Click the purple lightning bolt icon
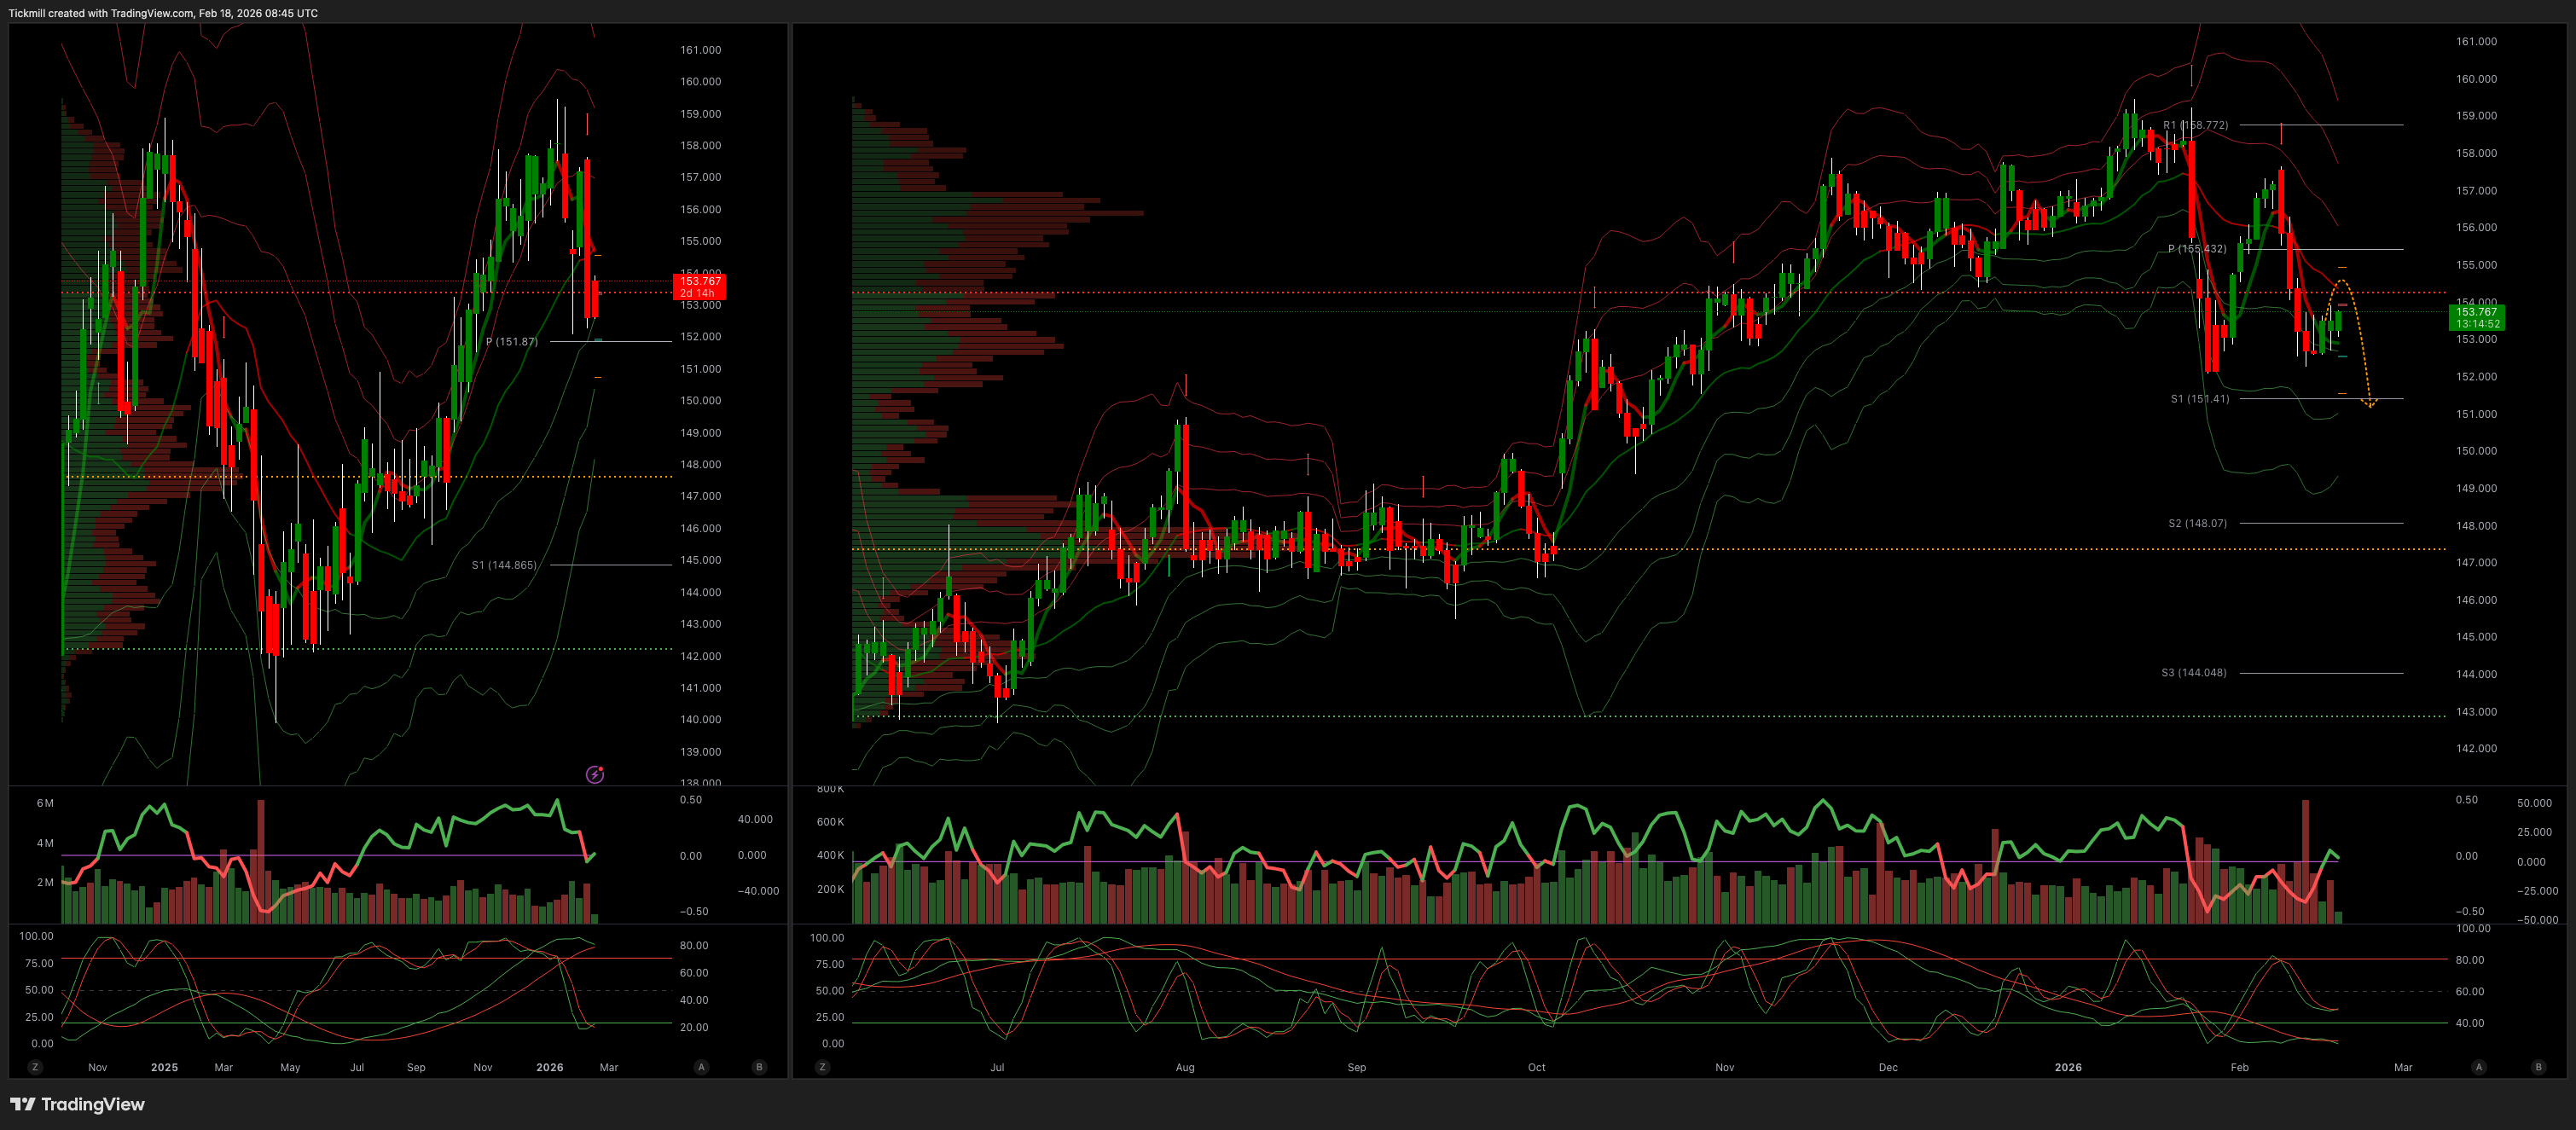The height and width of the screenshot is (1130, 2576). point(595,774)
